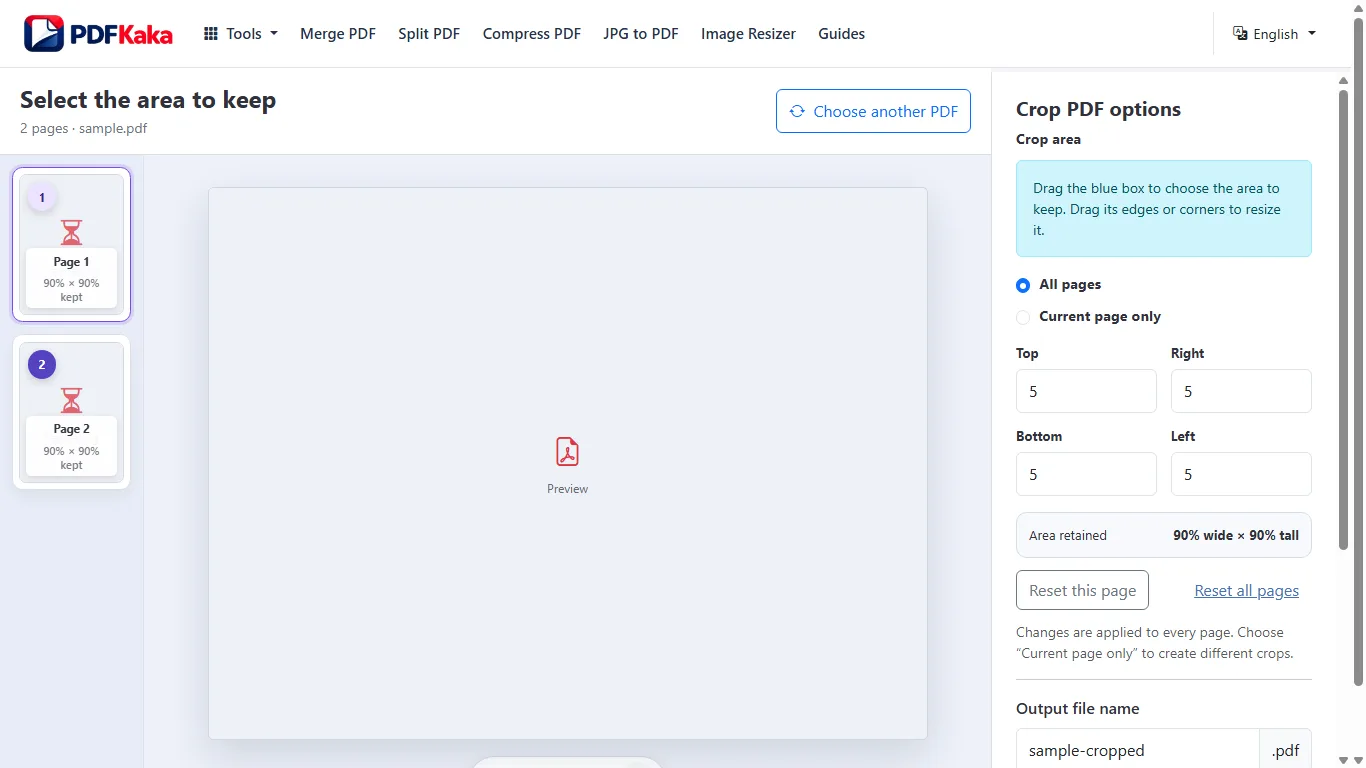Click the page number 2 badge
Viewport: 1366px width, 768px height.
(x=42, y=365)
